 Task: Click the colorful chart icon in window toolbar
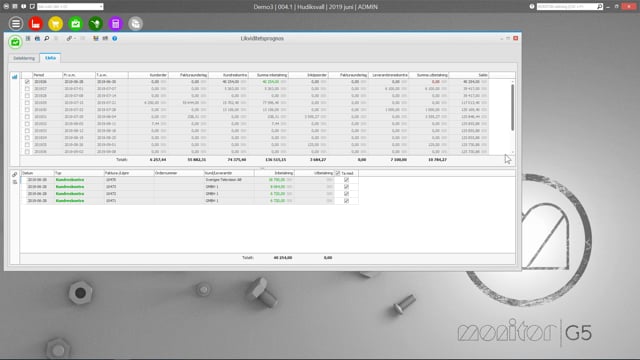point(96,38)
